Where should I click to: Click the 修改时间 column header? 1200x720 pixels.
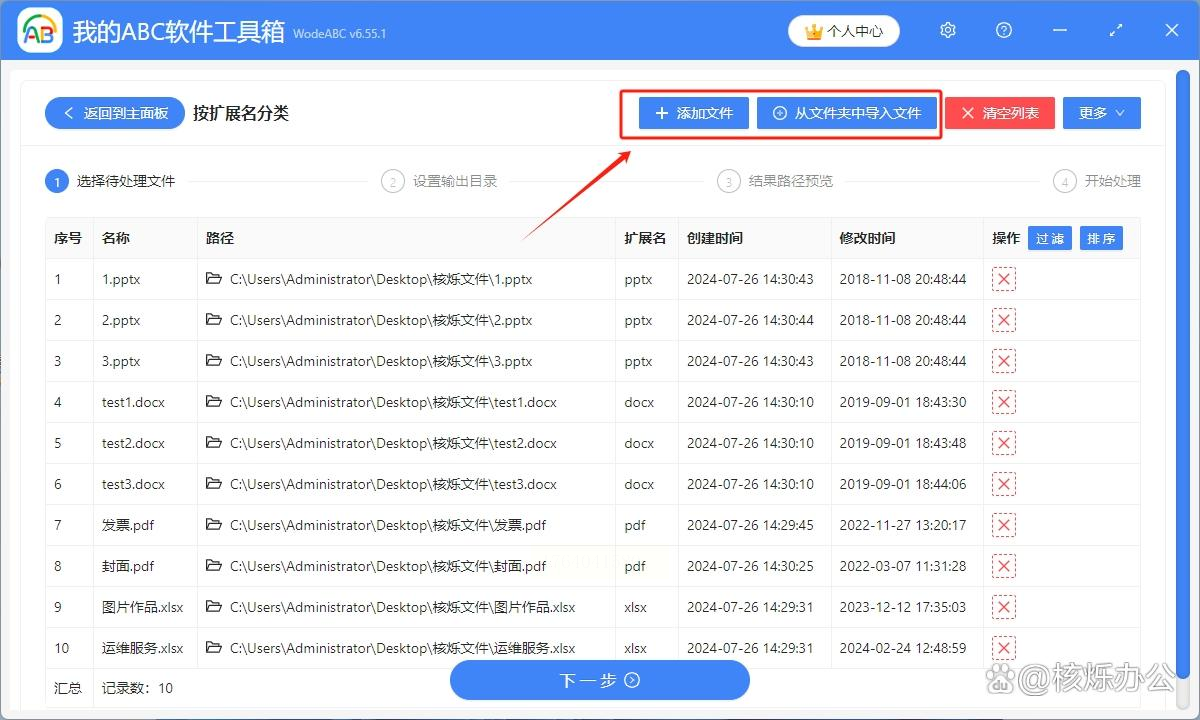pos(868,238)
